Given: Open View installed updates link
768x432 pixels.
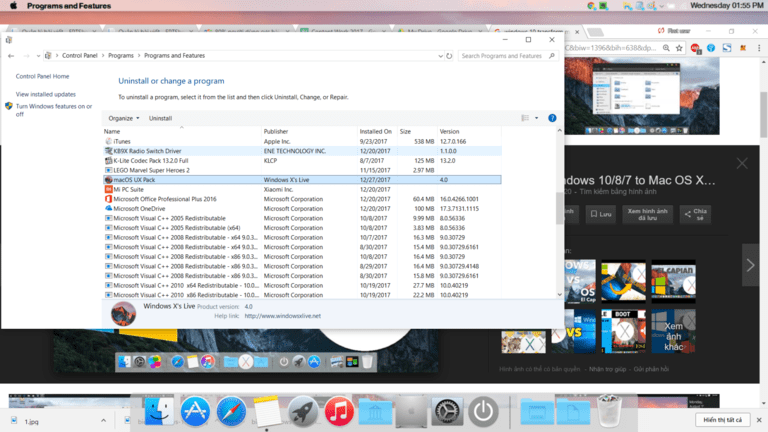Looking at the screenshot, I should (x=46, y=94).
